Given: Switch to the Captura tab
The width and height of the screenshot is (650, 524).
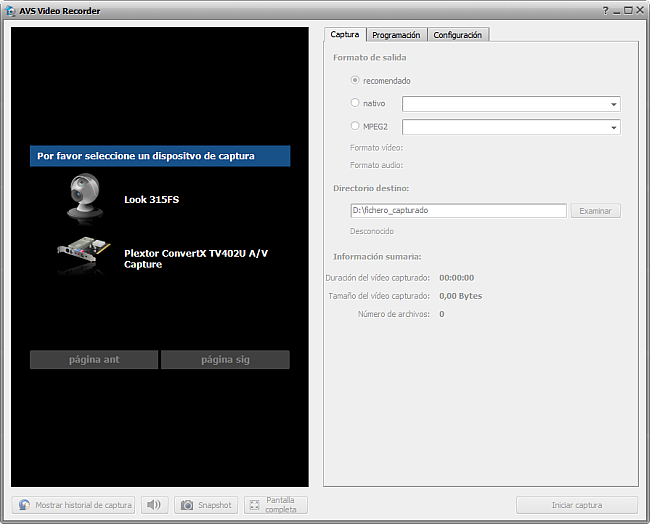Looking at the screenshot, I should pyautogui.click(x=345, y=34).
